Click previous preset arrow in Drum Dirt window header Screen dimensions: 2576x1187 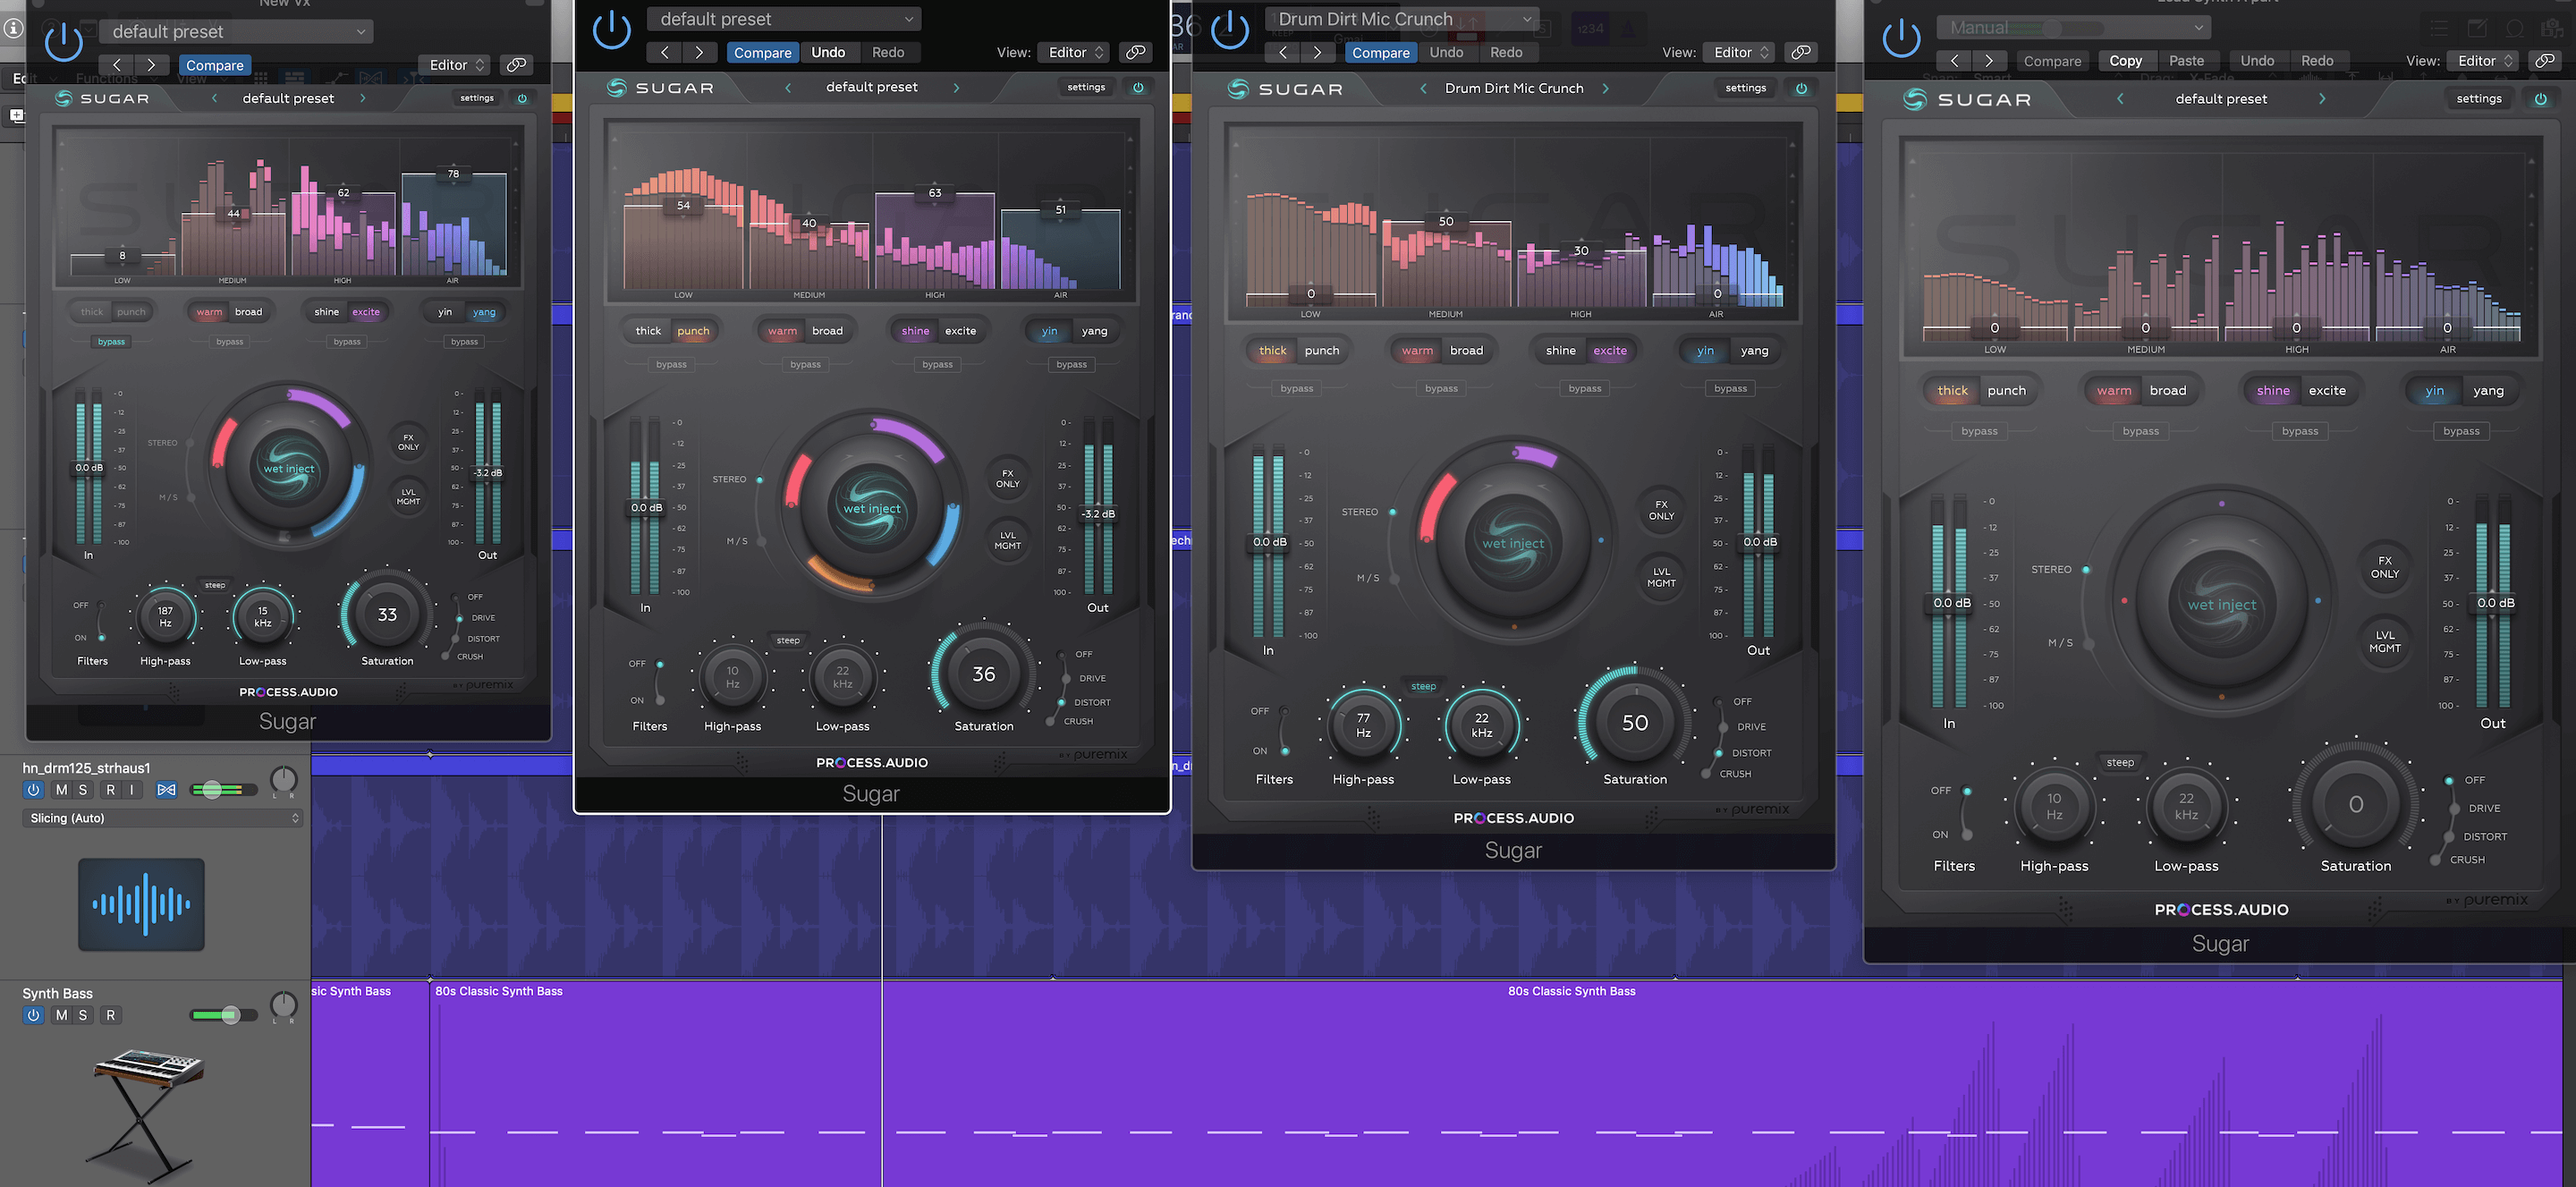point(1283,52)
